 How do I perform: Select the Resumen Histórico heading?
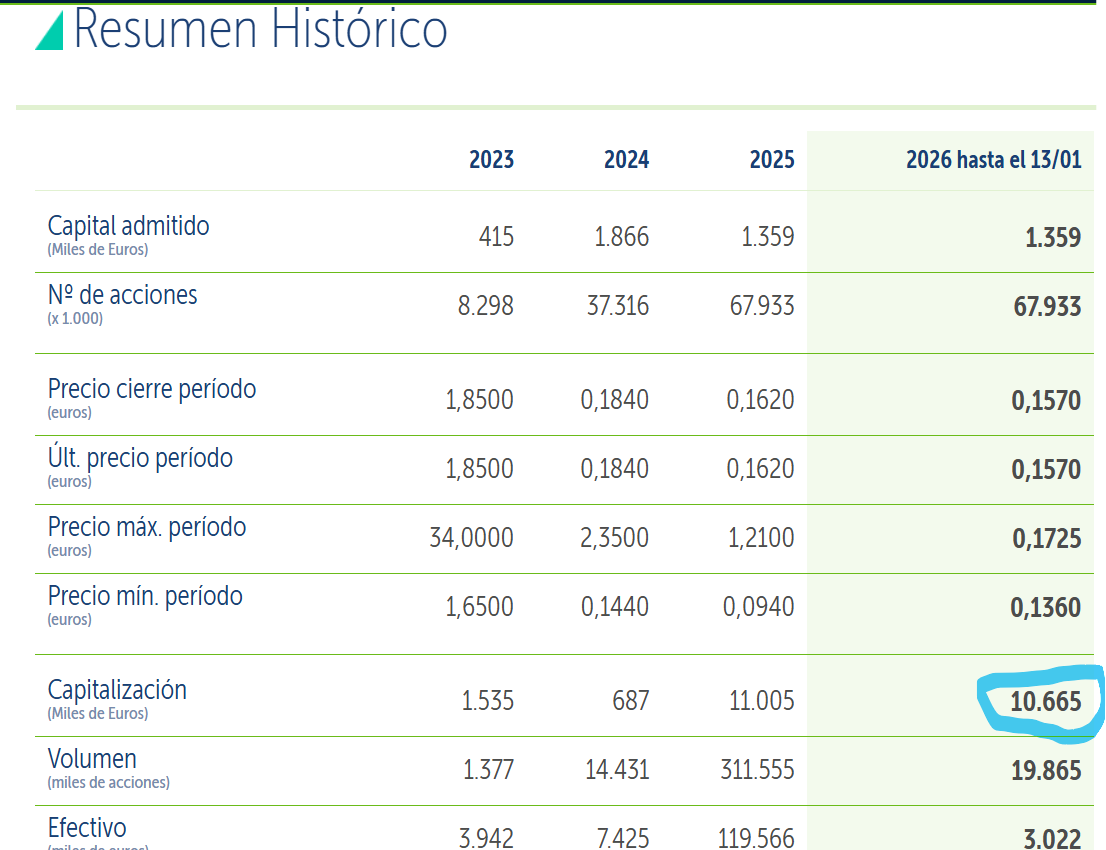click(260, 30)
